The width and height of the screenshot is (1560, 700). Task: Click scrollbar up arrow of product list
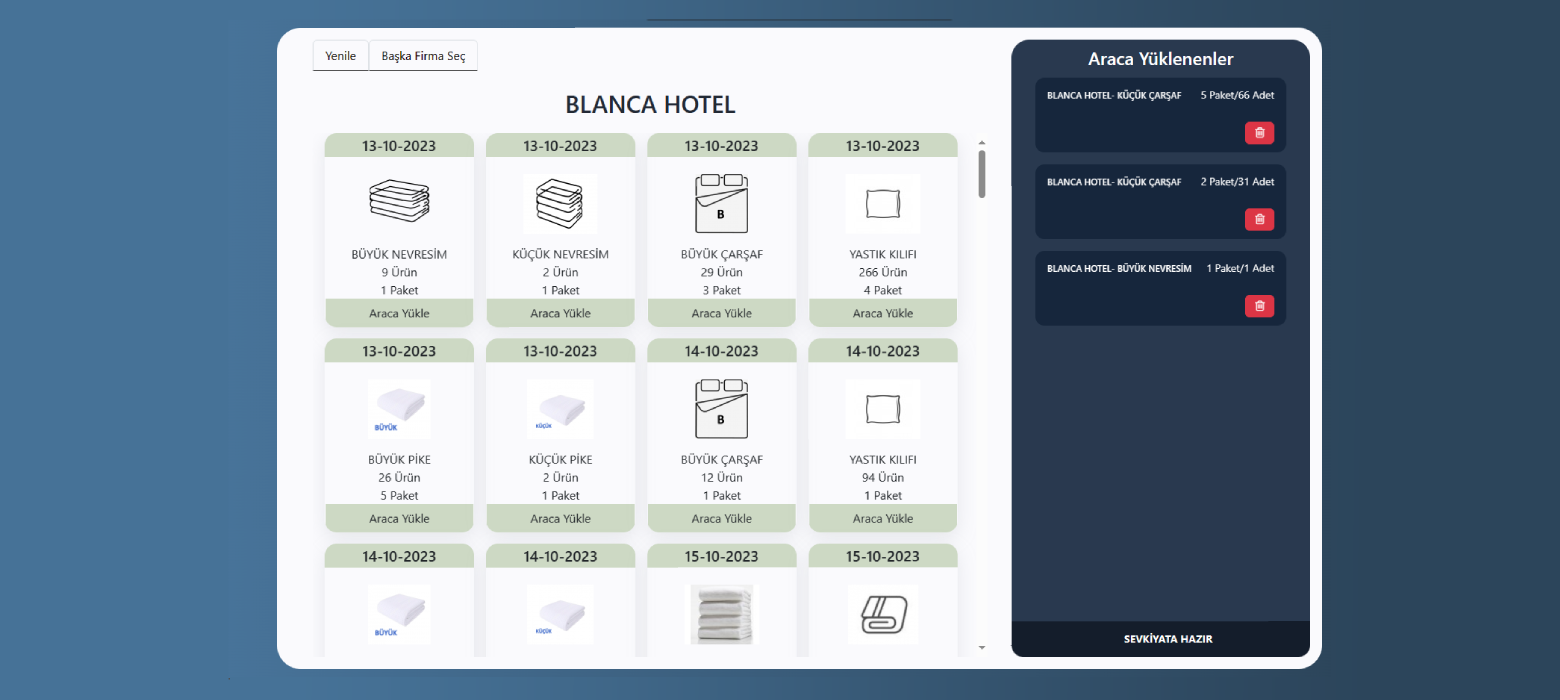point(982,143)
